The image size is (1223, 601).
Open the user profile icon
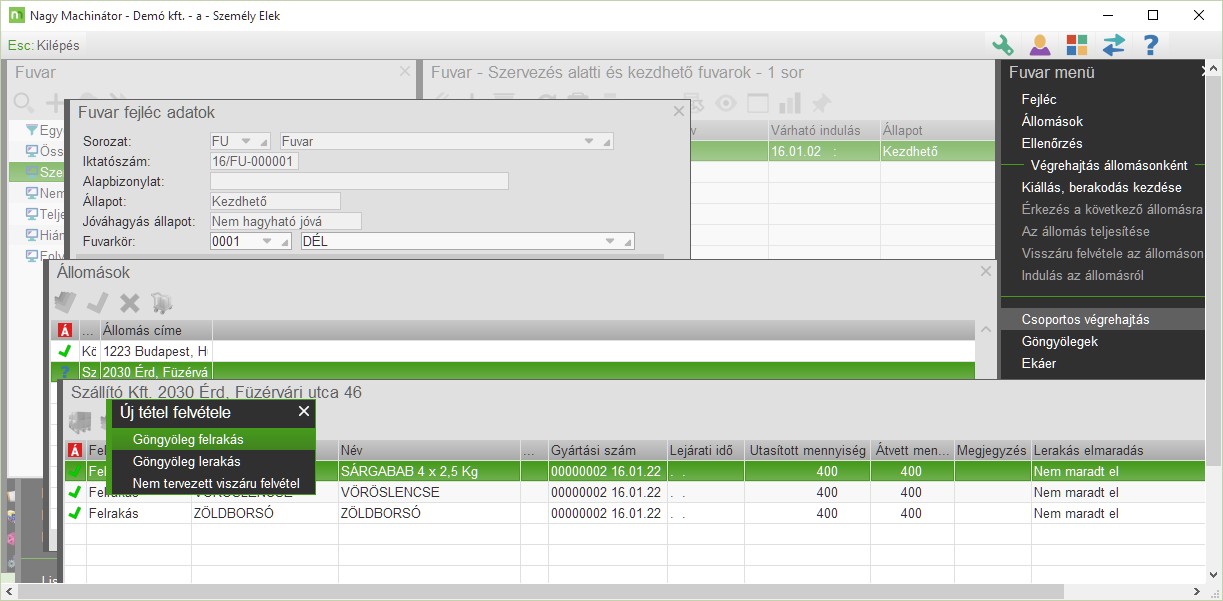point(1040,45)
